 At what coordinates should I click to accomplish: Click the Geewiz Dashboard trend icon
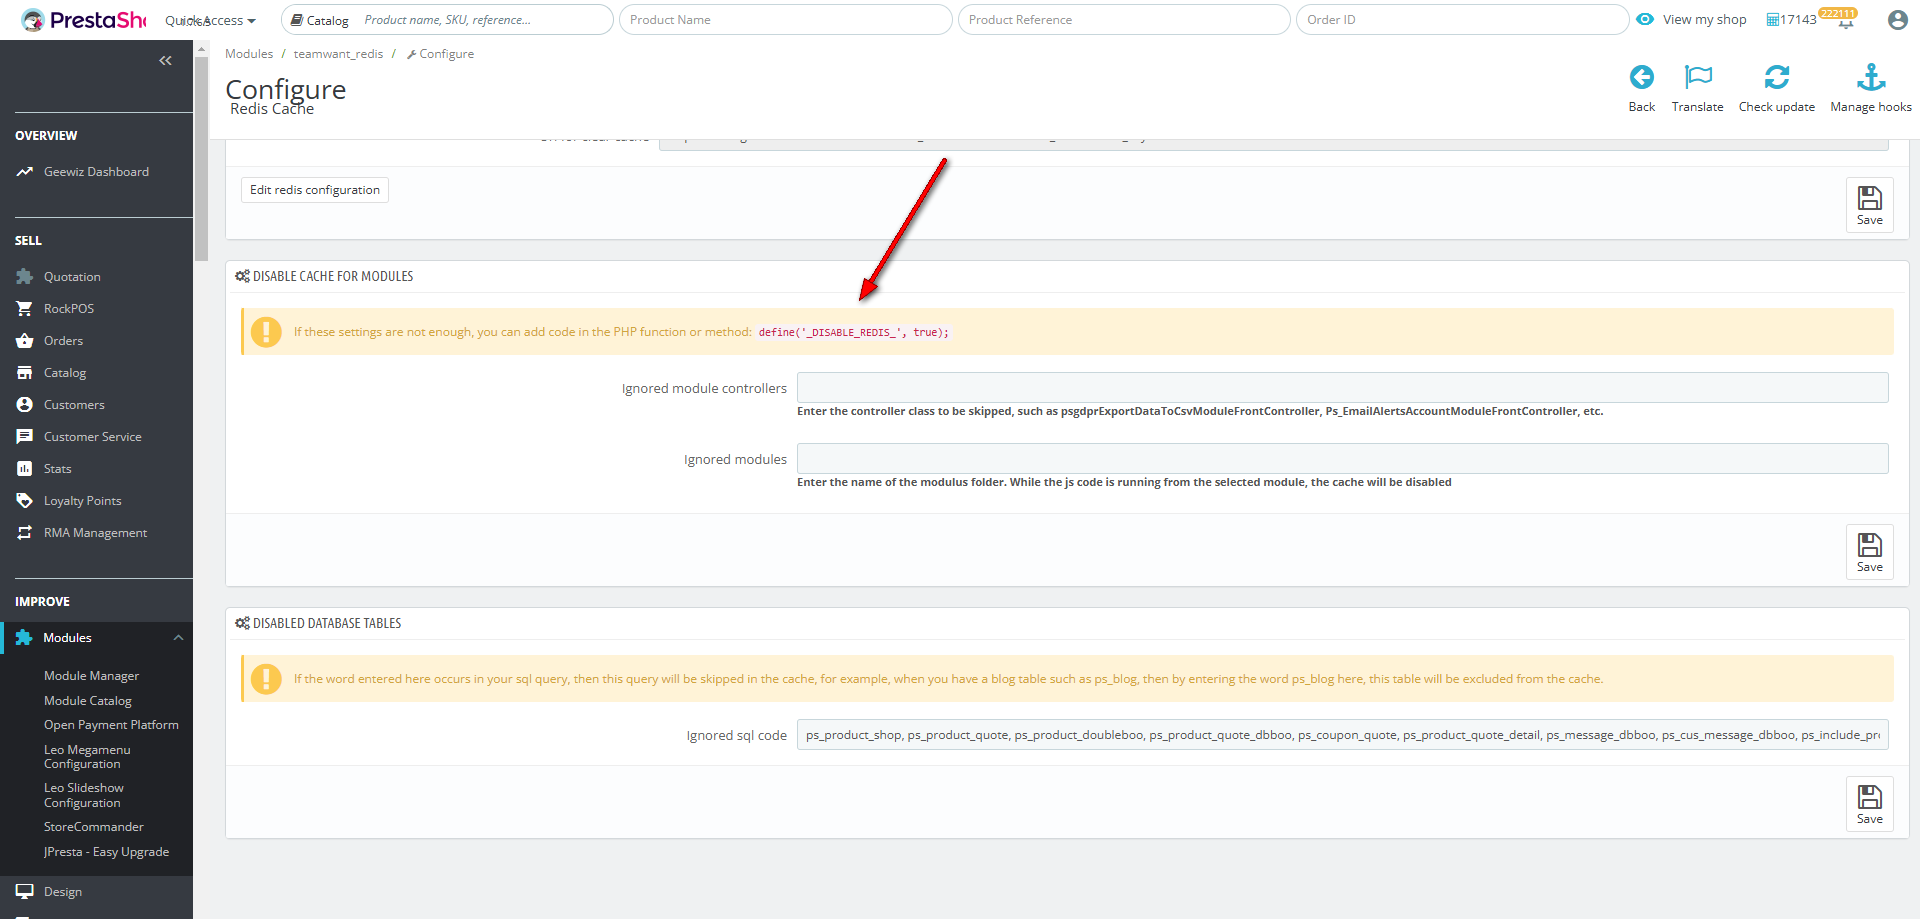point(25,172)
